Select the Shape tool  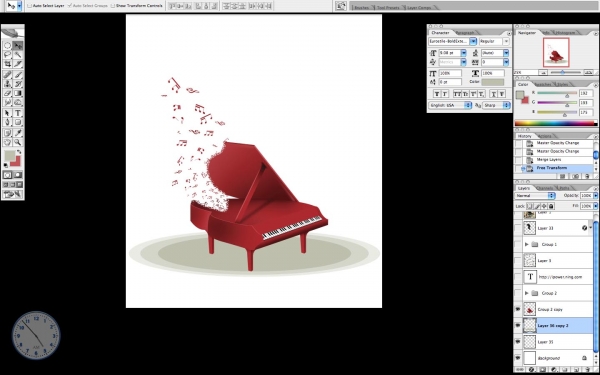18,122
